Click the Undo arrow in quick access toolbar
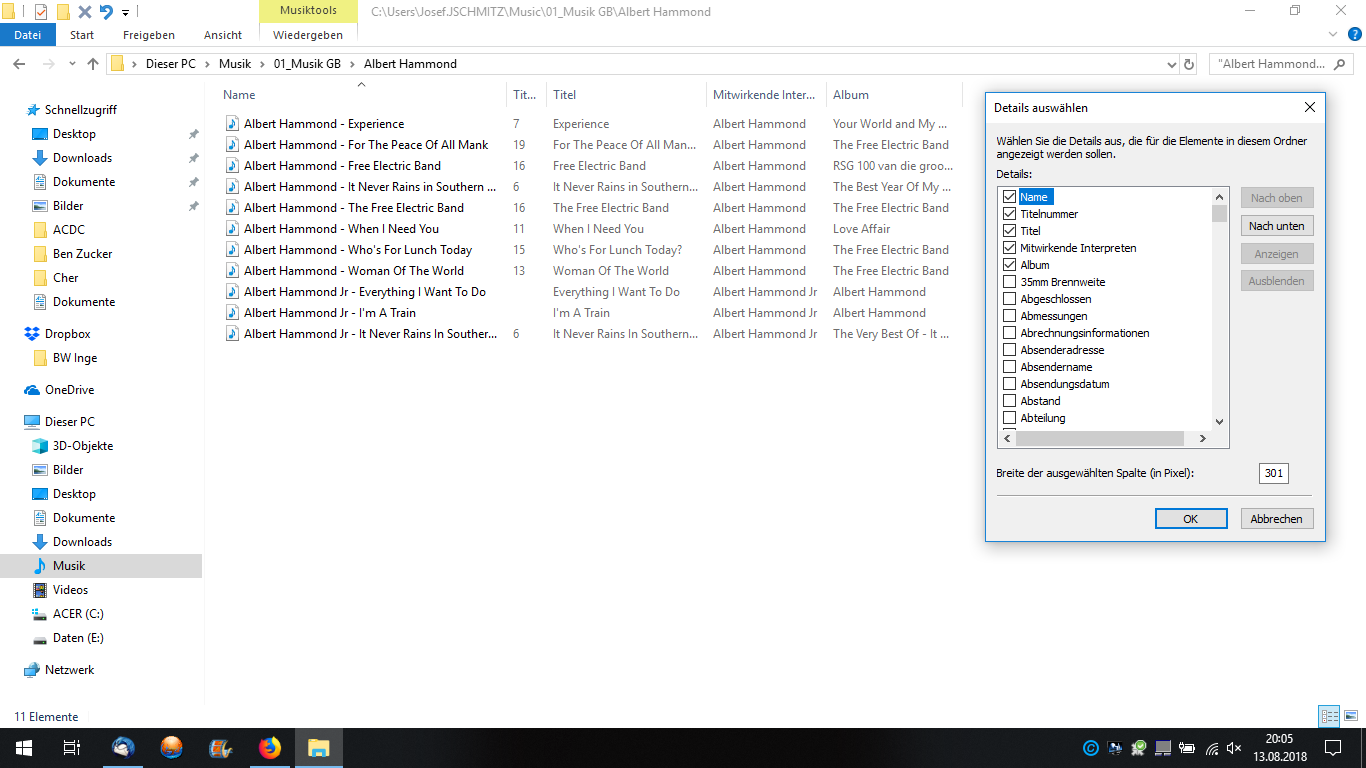 106,12
